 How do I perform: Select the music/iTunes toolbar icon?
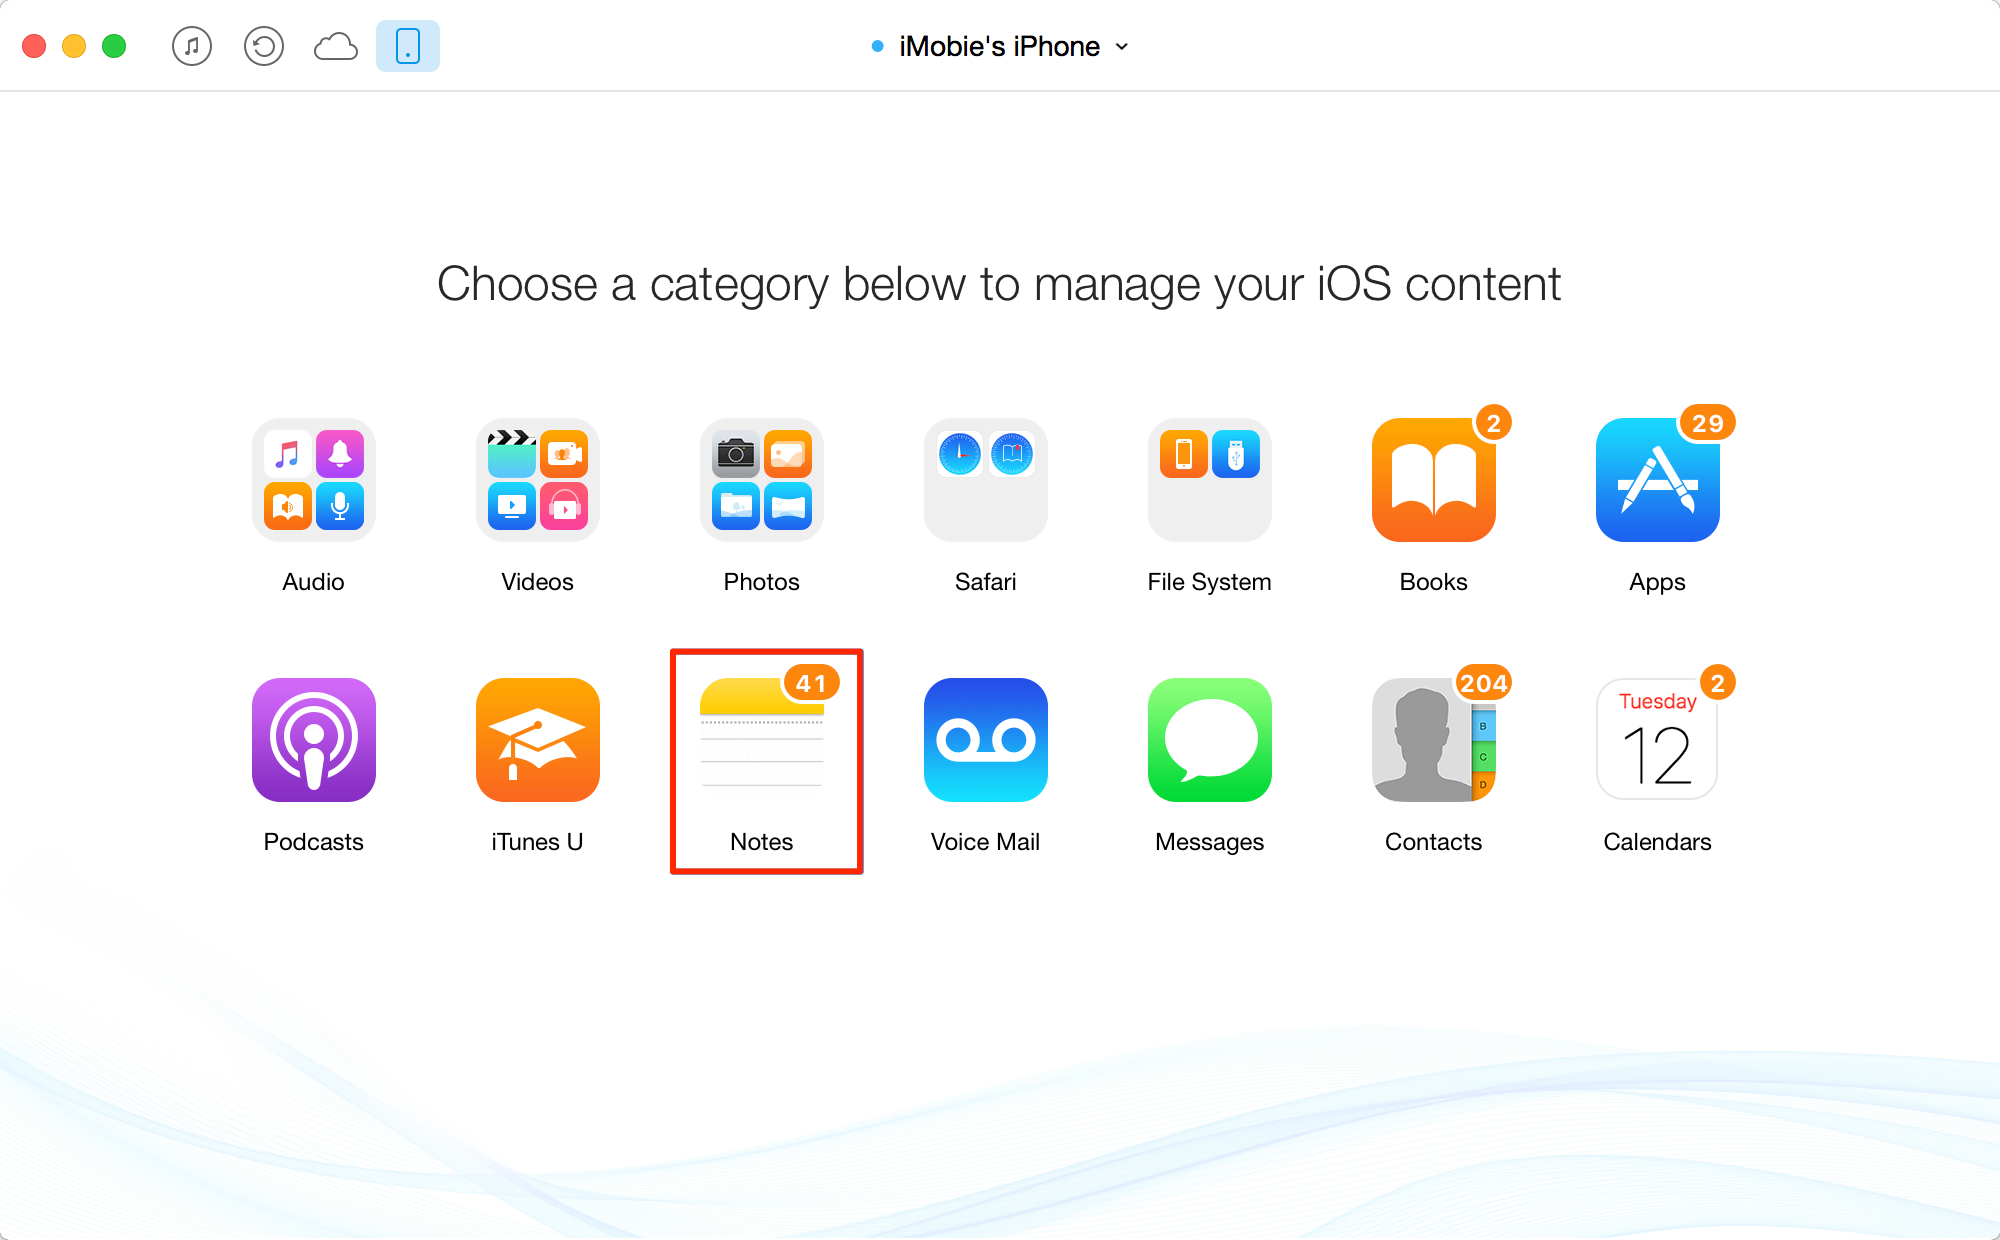(x=193, y=47)
